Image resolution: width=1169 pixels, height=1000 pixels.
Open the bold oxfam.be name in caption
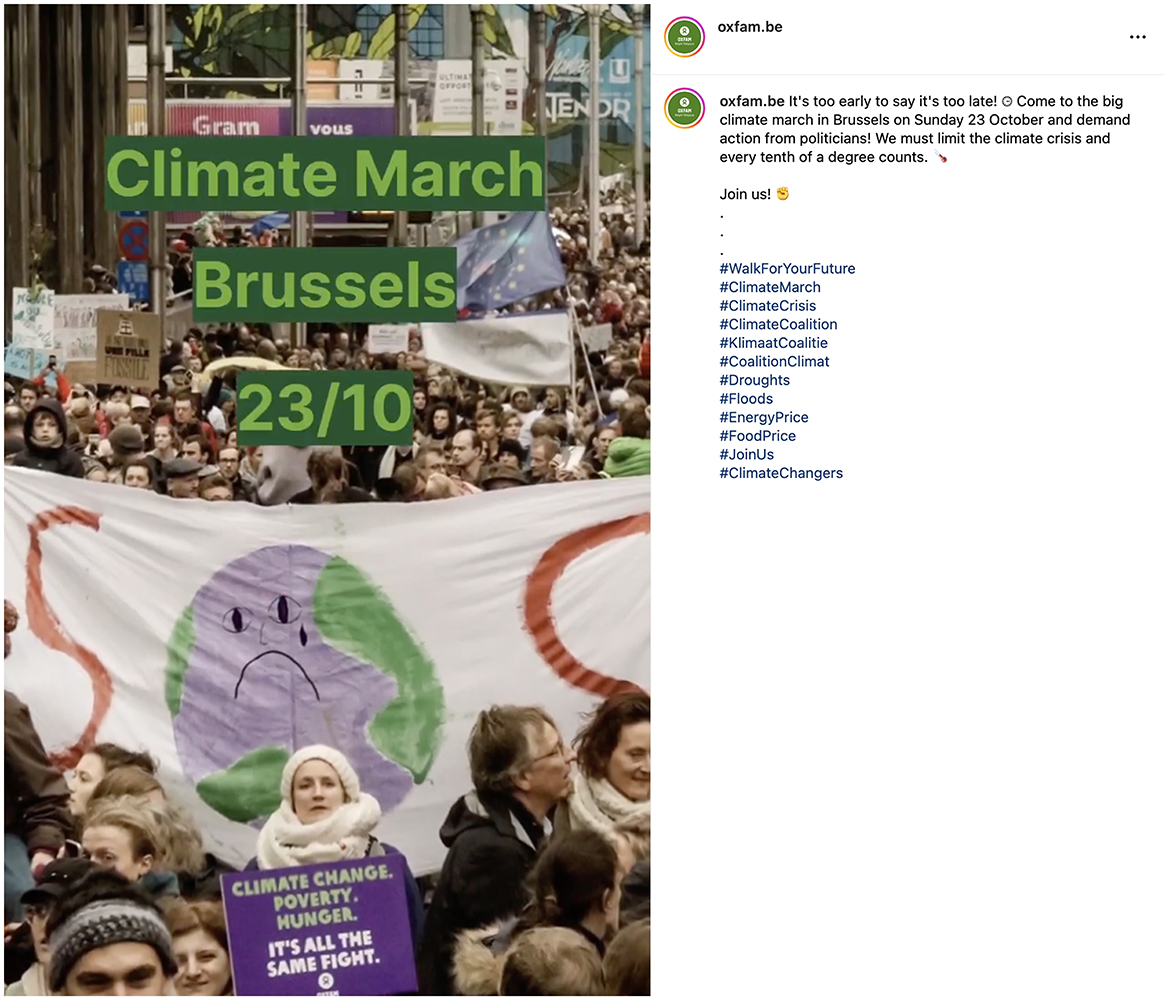click(x=752, y=101)
